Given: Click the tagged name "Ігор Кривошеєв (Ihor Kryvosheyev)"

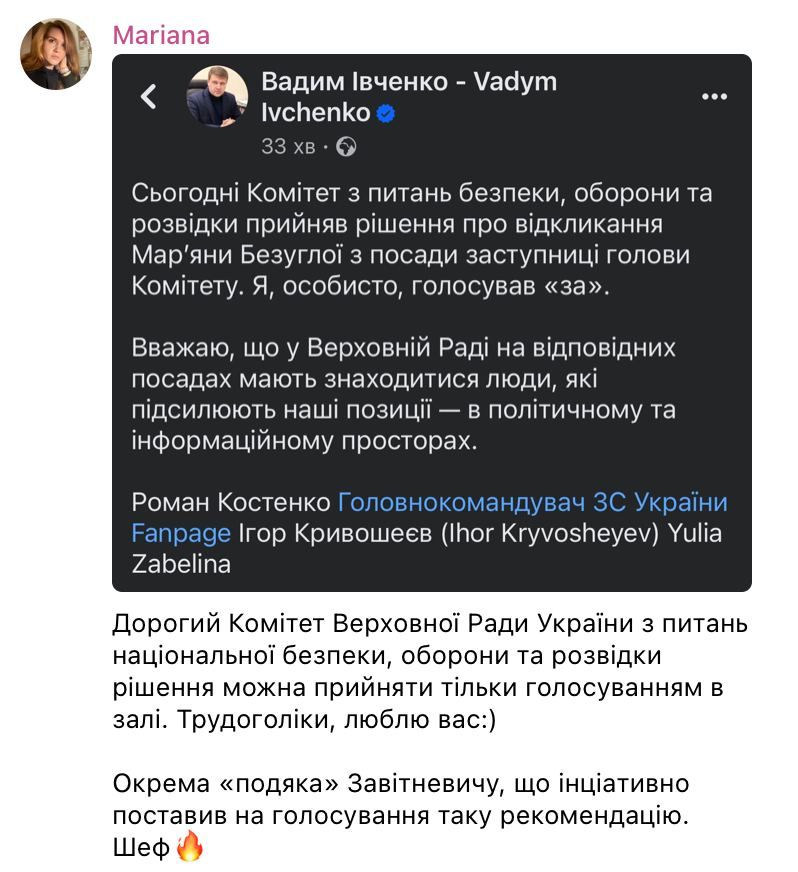Looking at the screenshot, I should coord(448,533).
